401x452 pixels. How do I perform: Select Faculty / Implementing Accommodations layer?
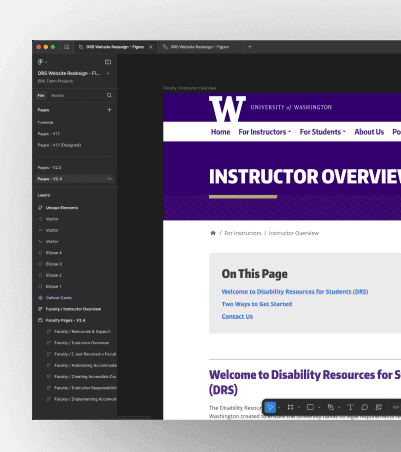tap(85, 399)
